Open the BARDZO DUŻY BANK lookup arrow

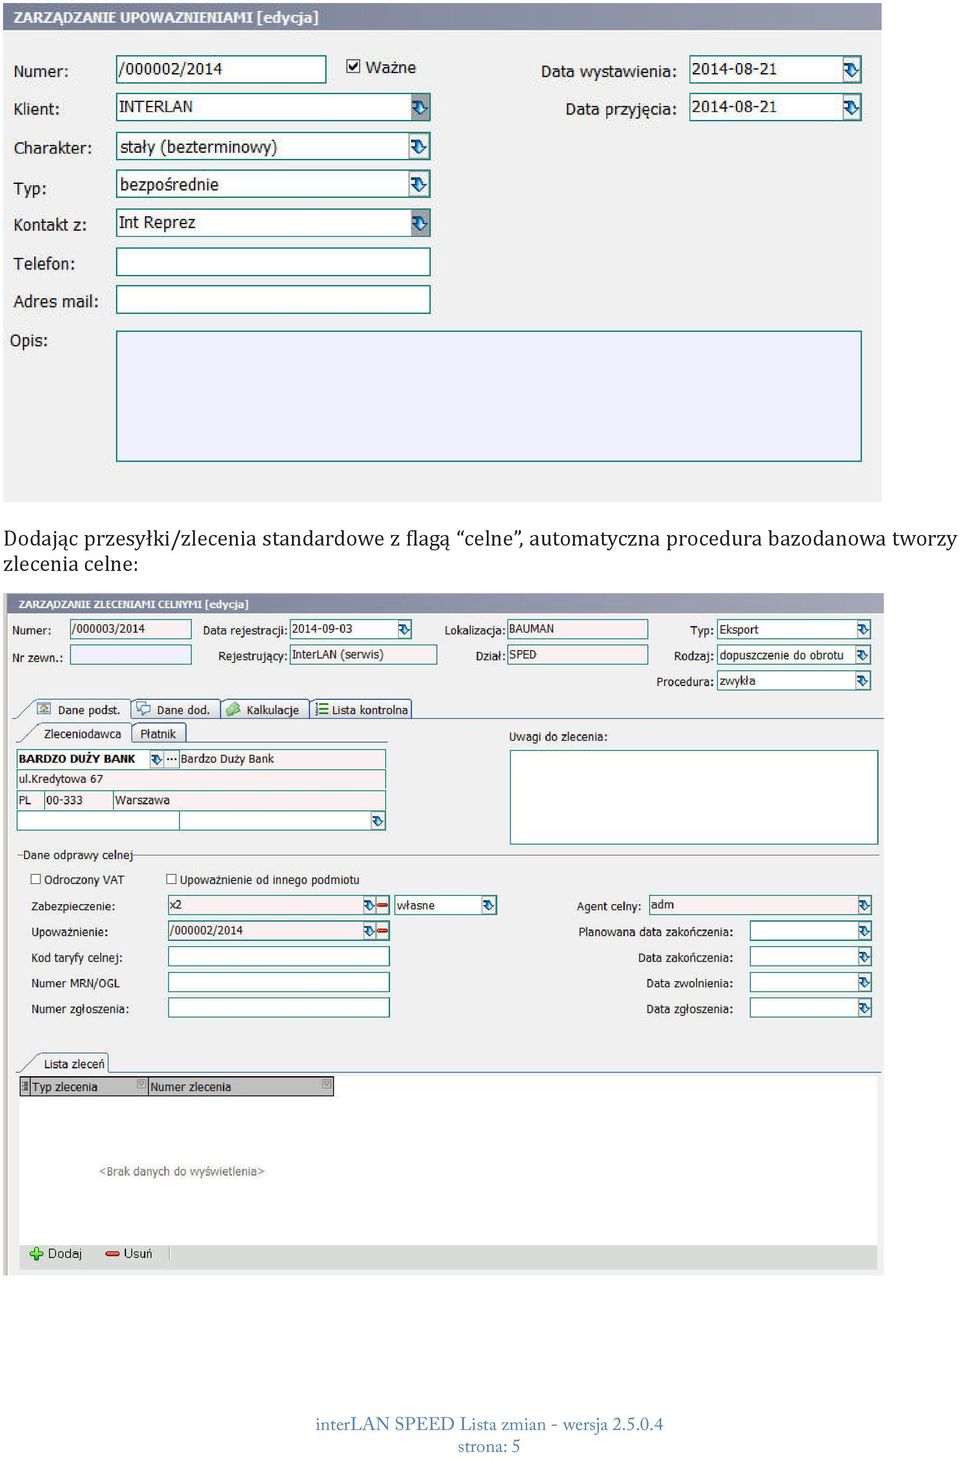tap(156, 759)
